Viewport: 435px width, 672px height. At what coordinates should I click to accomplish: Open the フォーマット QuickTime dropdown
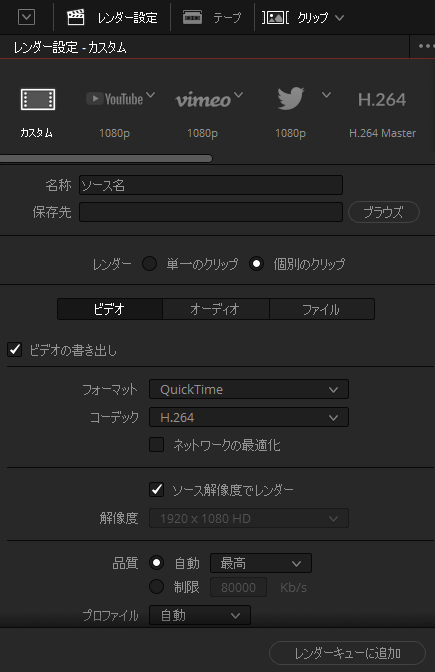249,390
